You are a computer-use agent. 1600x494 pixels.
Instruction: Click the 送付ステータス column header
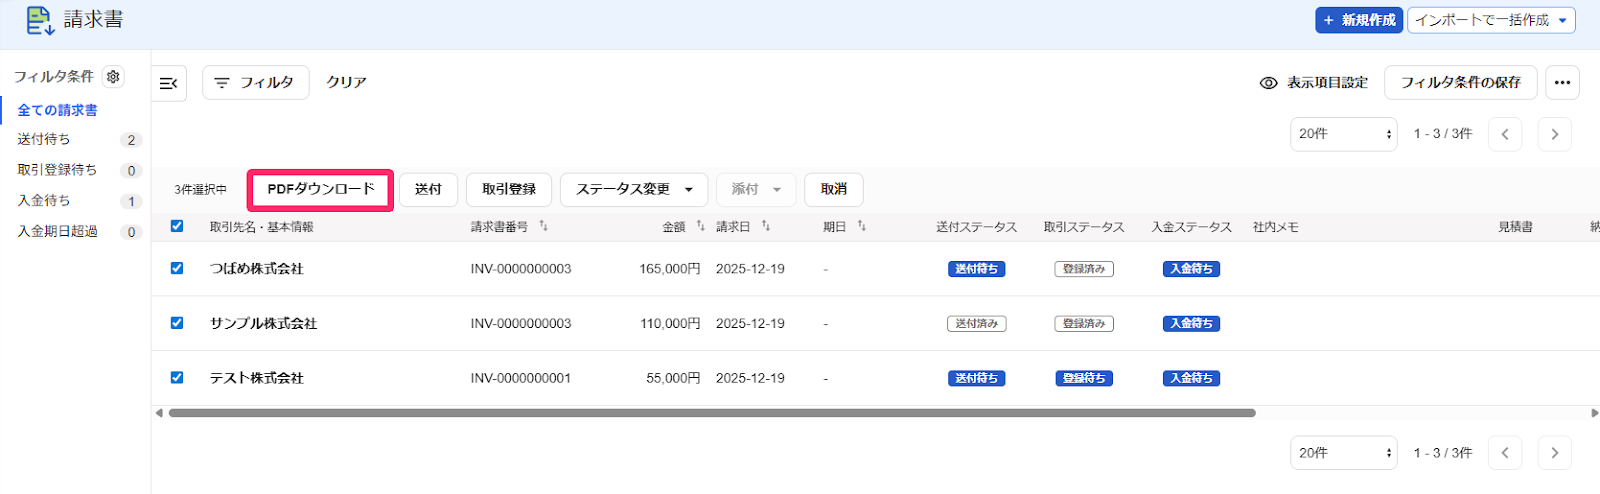coord(976,228)
